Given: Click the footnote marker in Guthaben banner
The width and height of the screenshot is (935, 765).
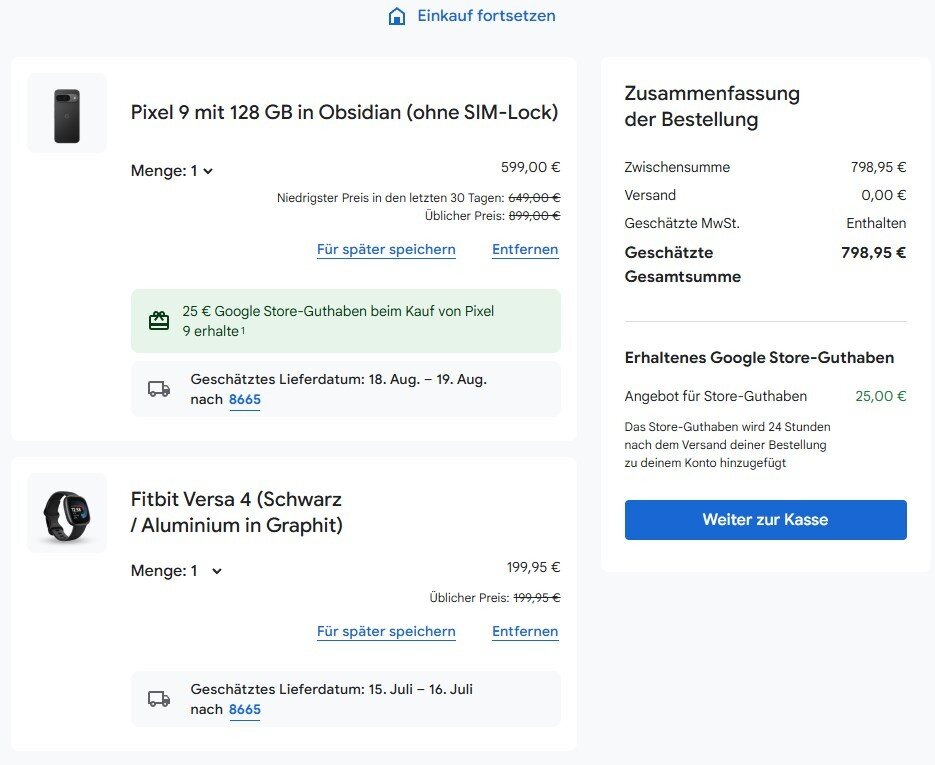Looking at the screenshot, I should [243, 332].
